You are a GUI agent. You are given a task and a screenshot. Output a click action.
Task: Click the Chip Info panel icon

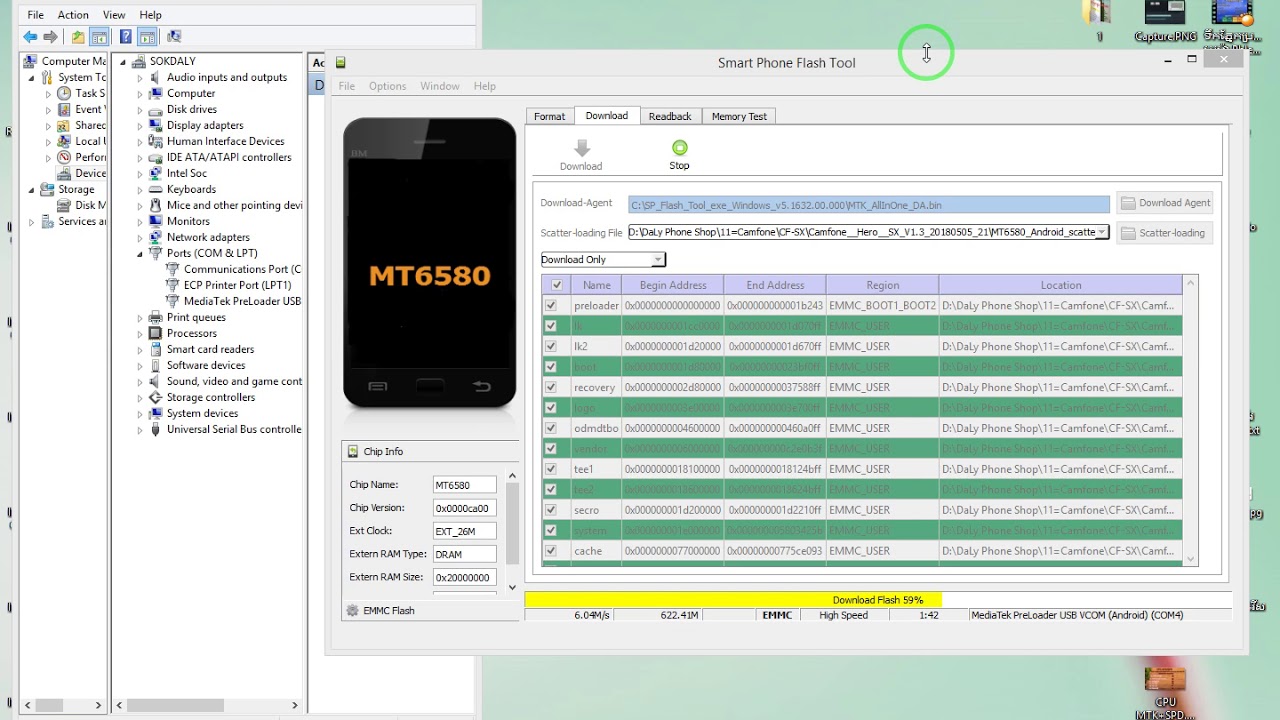point(353,452)
